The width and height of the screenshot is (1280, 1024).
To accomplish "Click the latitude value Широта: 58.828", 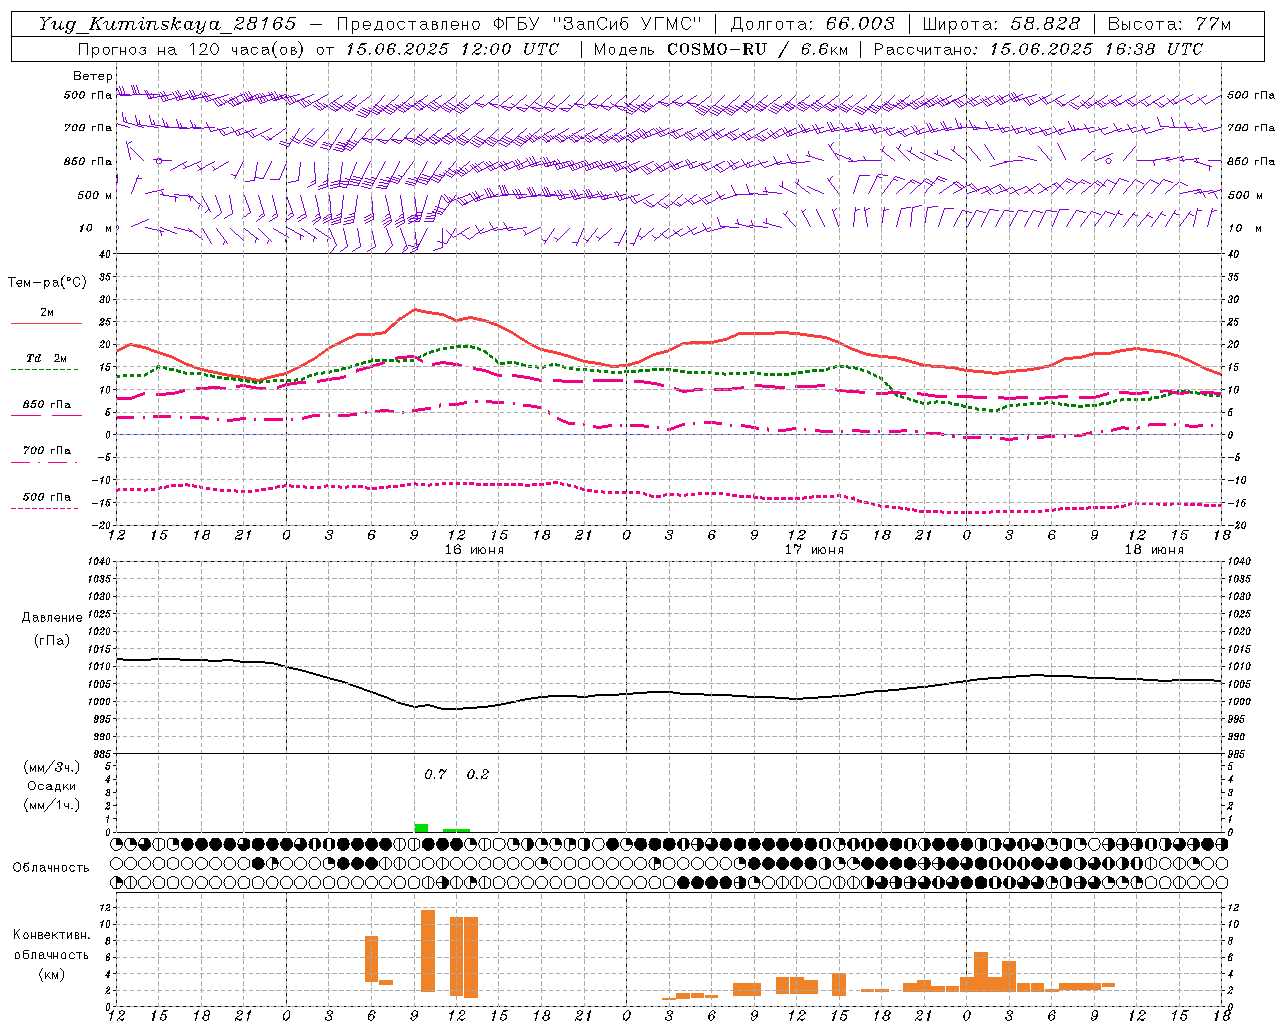I will (x=1001, y=24).
